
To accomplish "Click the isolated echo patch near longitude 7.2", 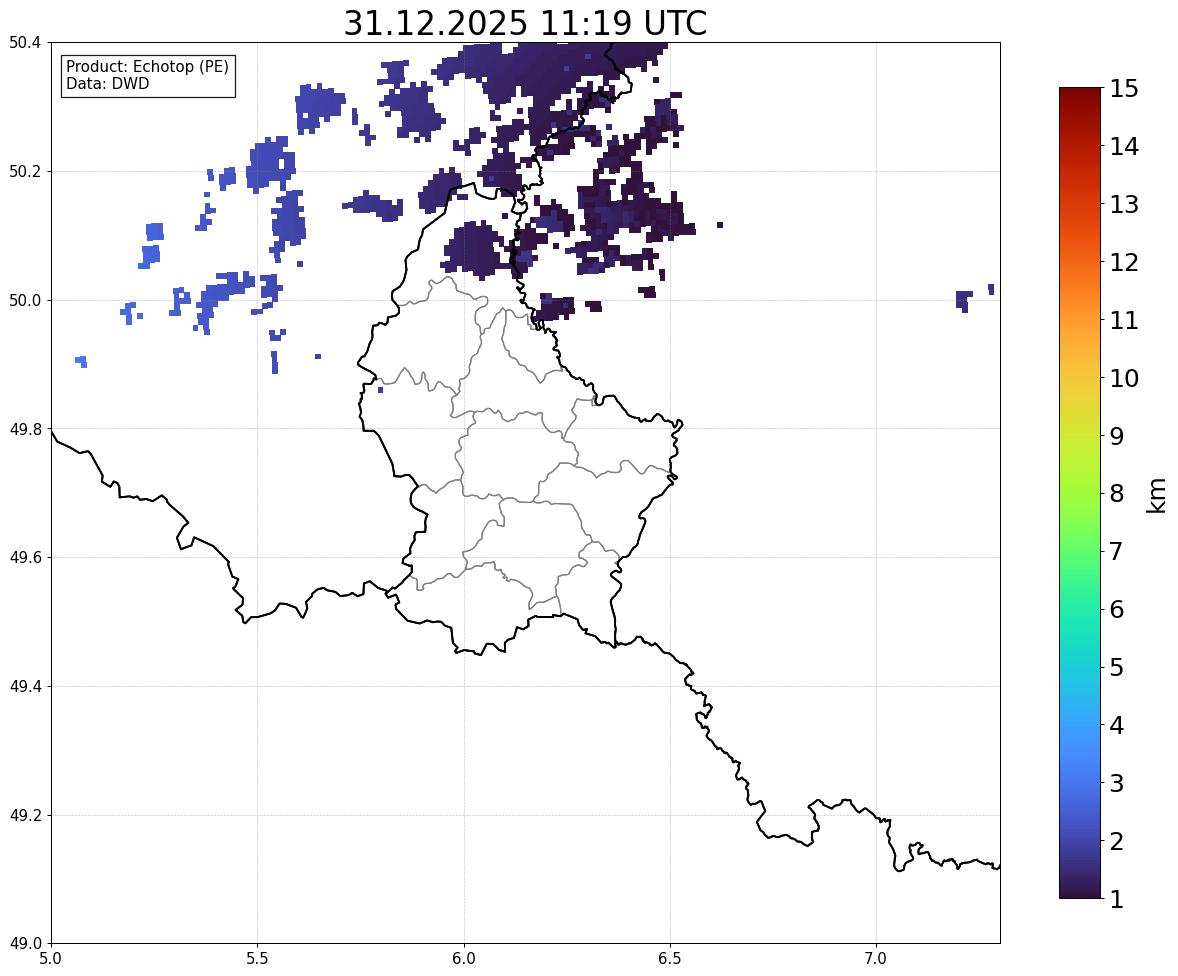I will (x=964, y=300).
